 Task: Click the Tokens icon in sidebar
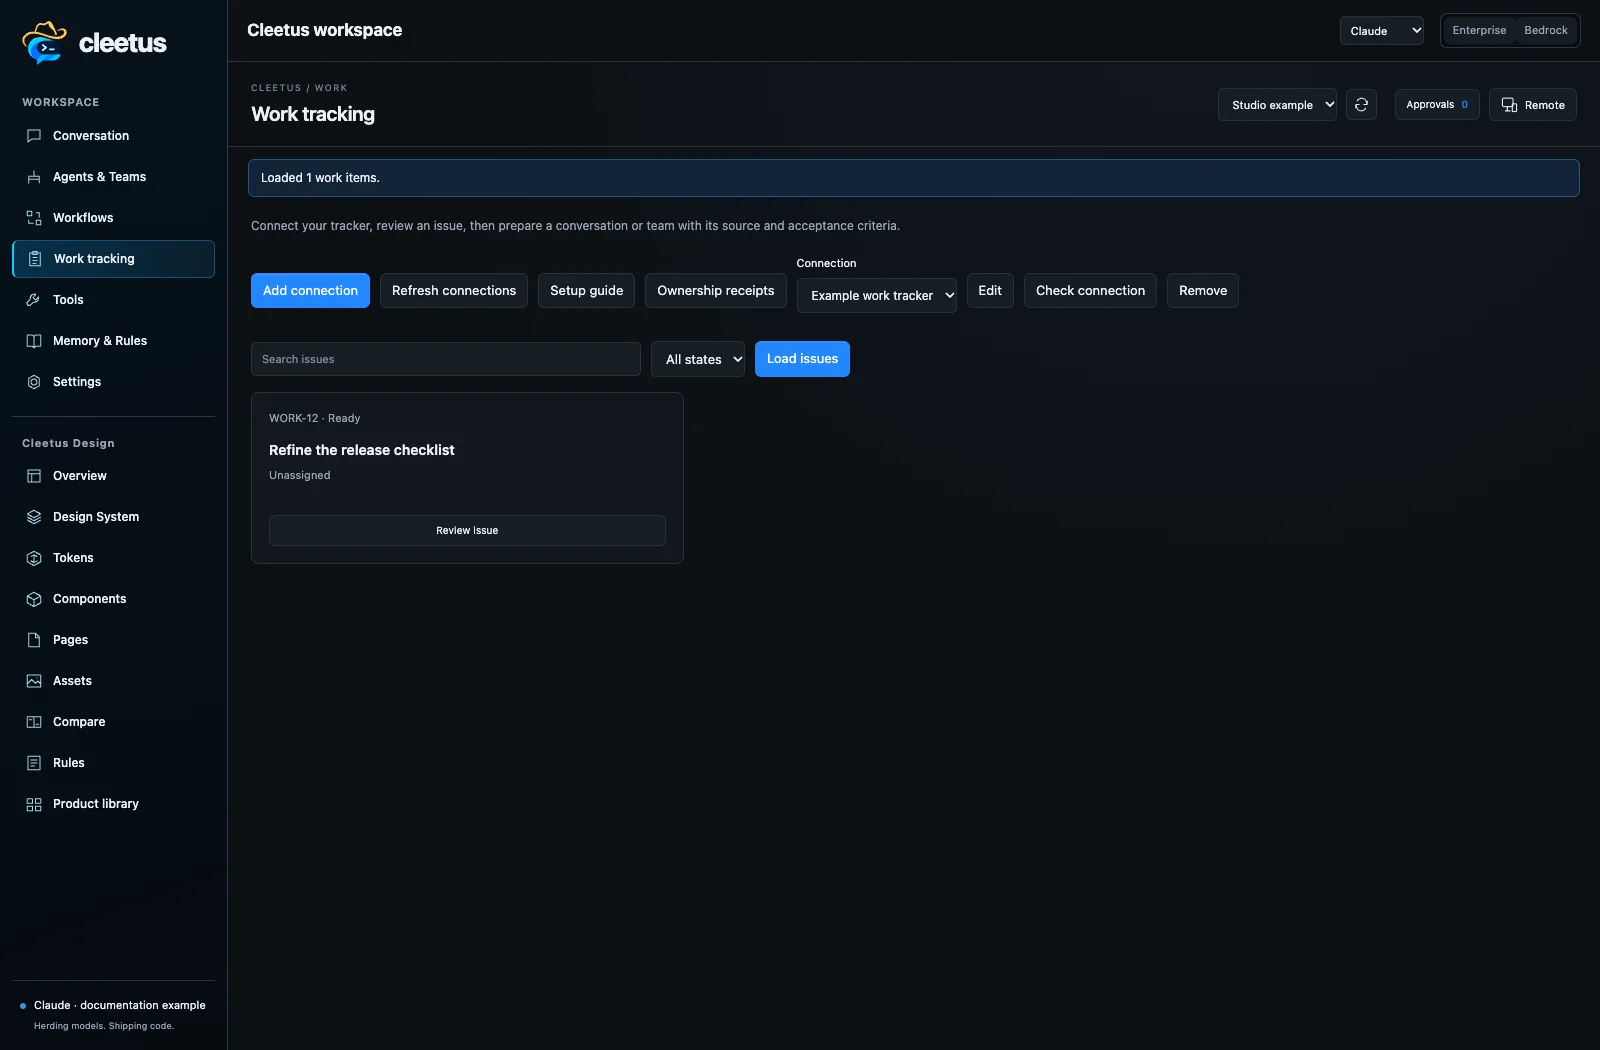click(x=34, y=558)
